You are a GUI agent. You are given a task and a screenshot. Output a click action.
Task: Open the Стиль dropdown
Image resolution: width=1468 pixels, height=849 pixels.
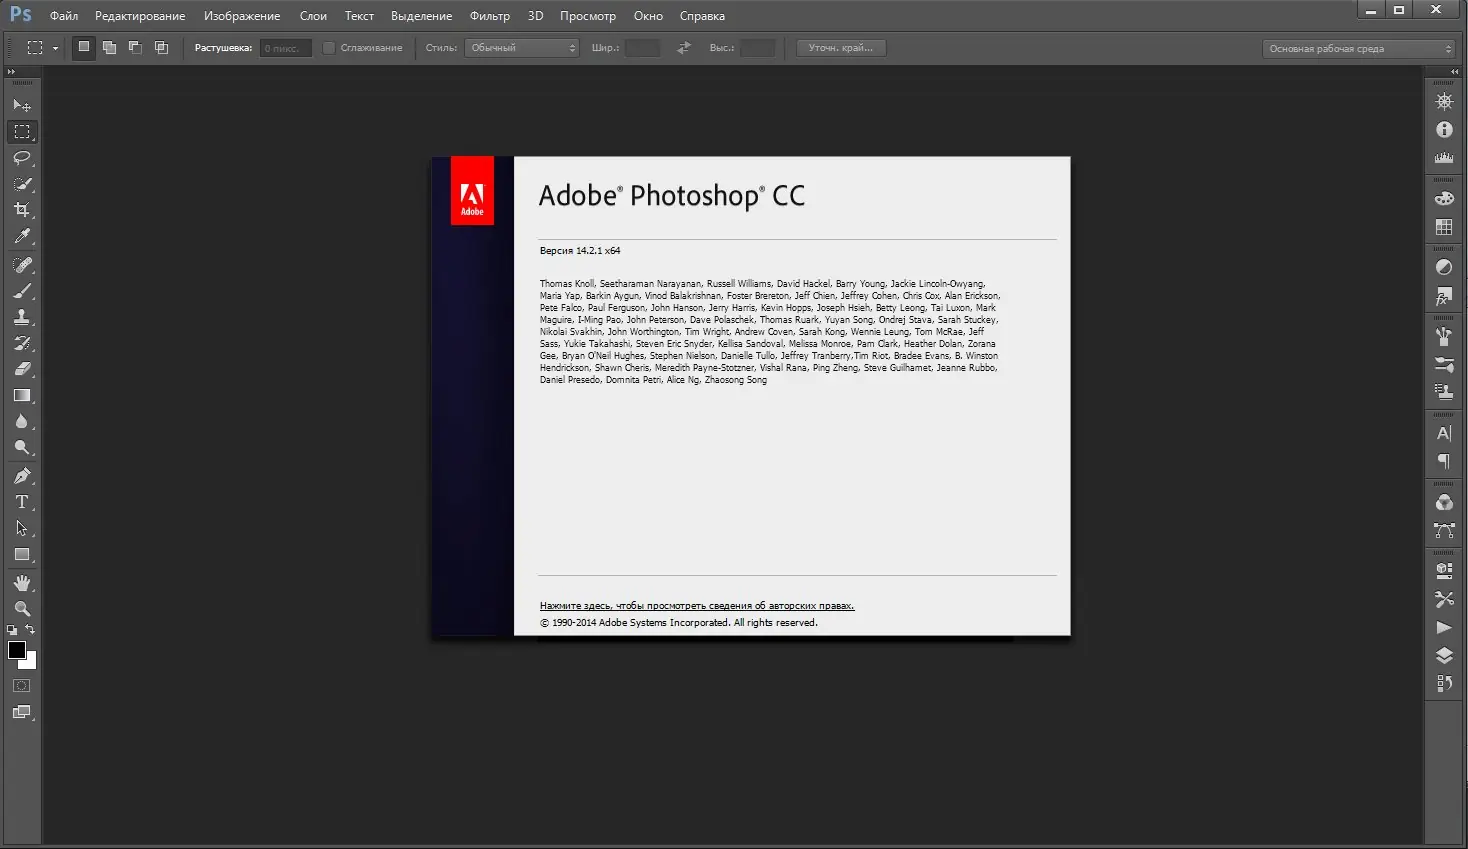click(522, 48)
